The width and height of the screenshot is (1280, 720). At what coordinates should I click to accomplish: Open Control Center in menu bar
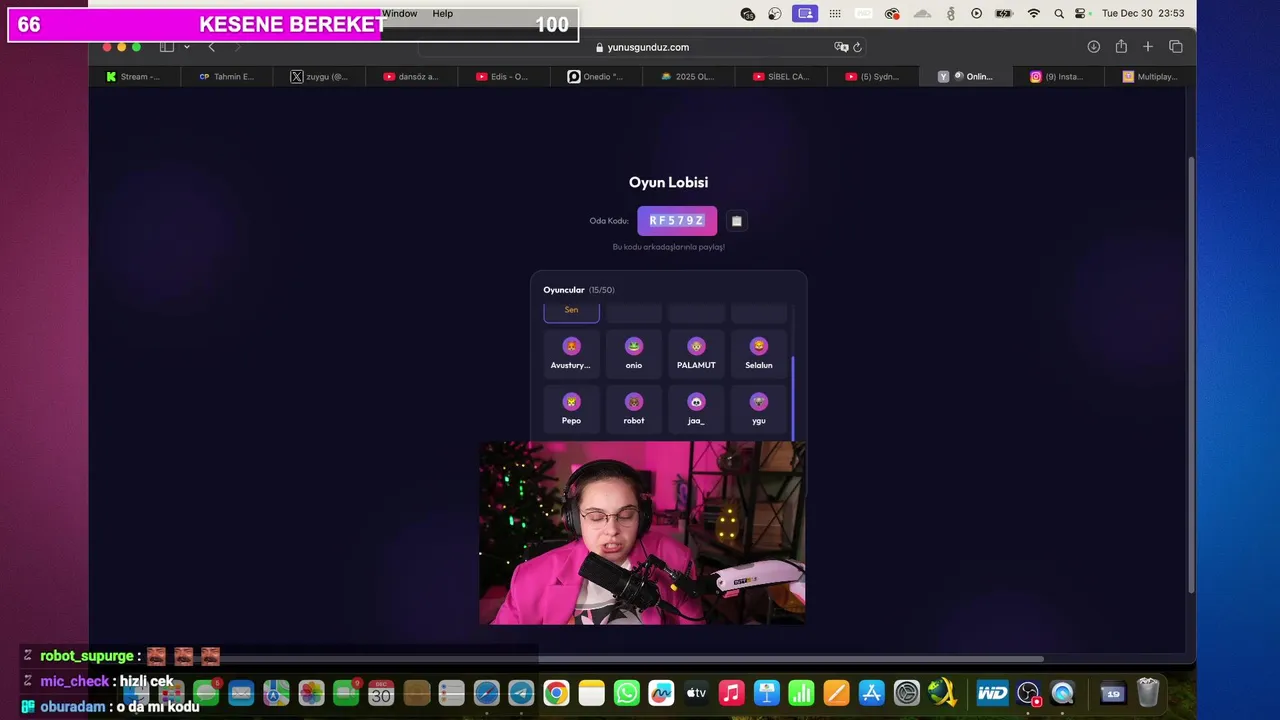coord(1080,14)
